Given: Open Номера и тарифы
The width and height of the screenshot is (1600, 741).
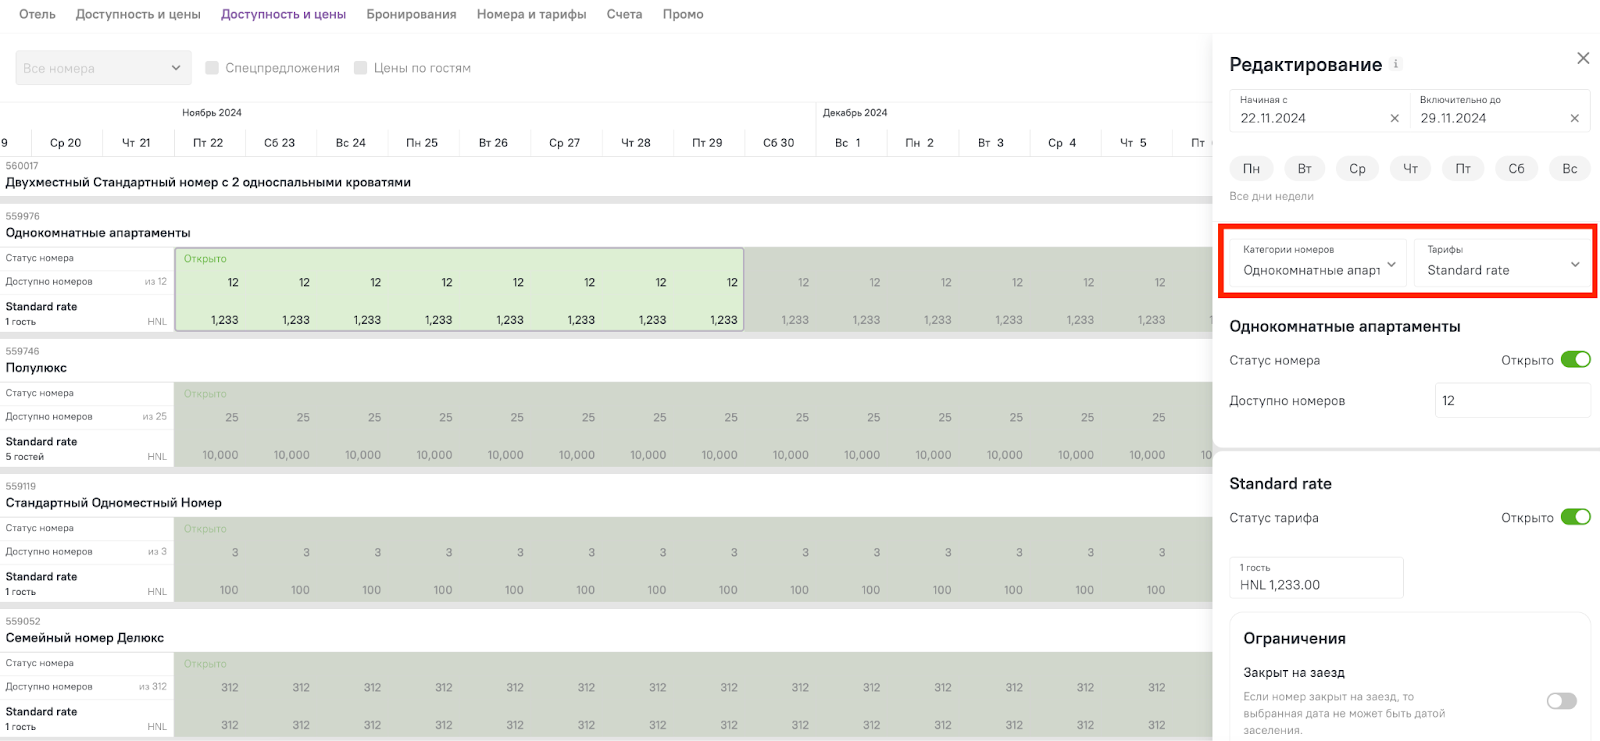Looking at the screenshot, I should pyautogui.click(x=531, y=14).
